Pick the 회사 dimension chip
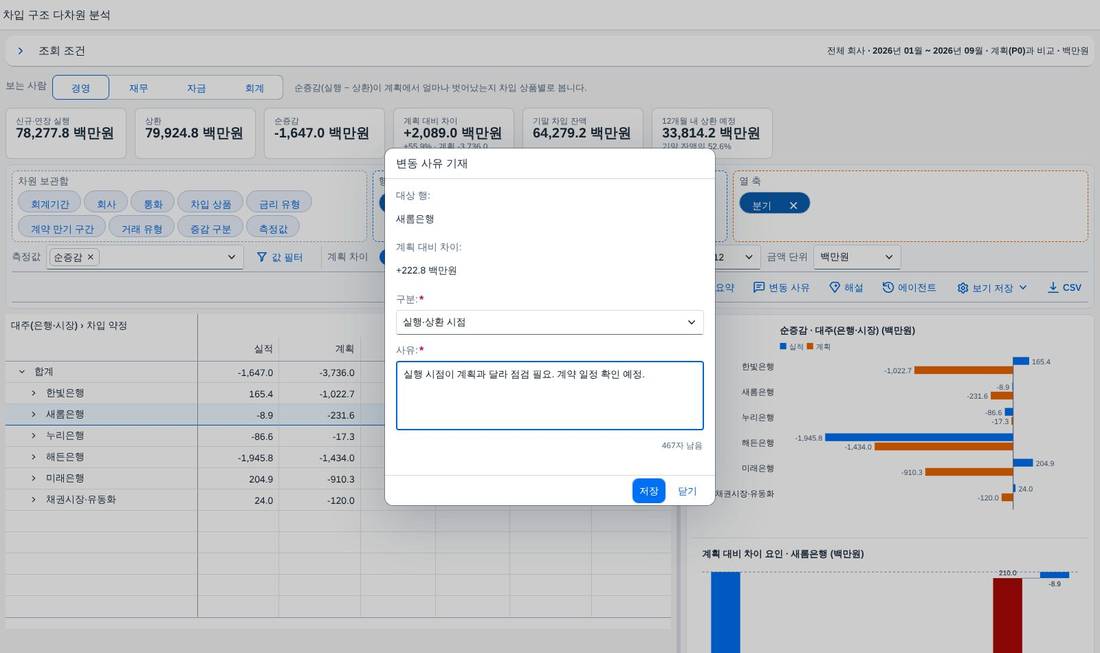This screenshot has height=653, width=1100. click(x=106, y=204)
